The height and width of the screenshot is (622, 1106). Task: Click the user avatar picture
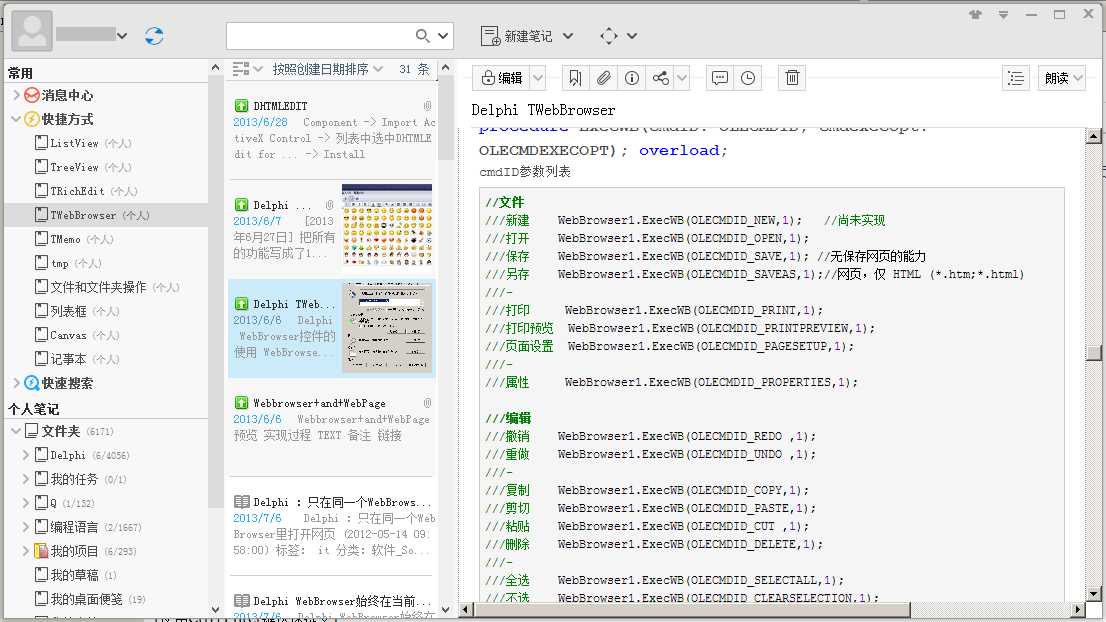[32, 32]
